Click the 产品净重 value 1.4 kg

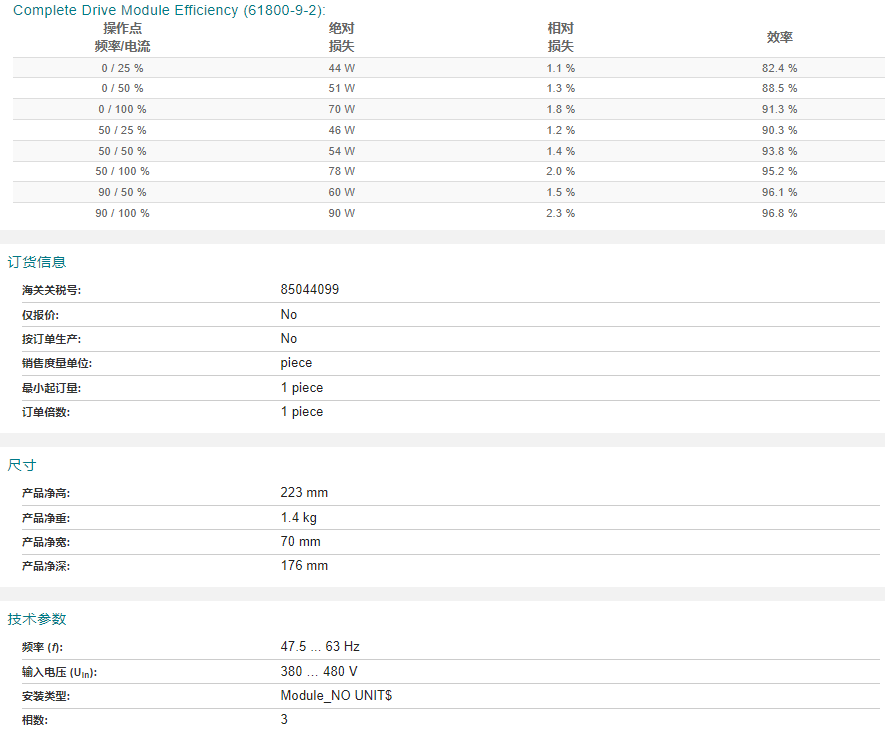(299, 517)
